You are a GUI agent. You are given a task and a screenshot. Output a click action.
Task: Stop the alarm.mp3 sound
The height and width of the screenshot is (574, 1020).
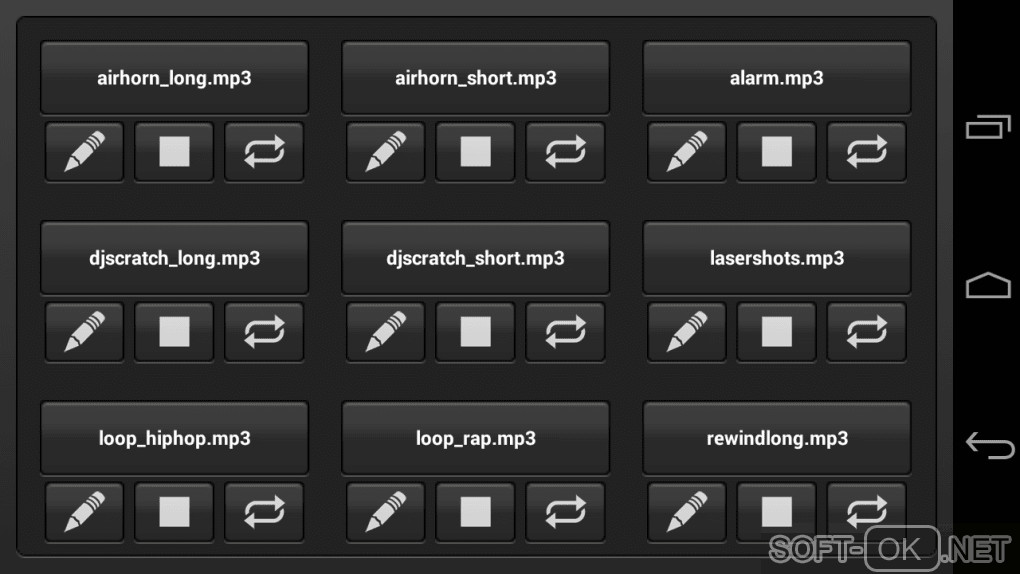click(777, 152)
